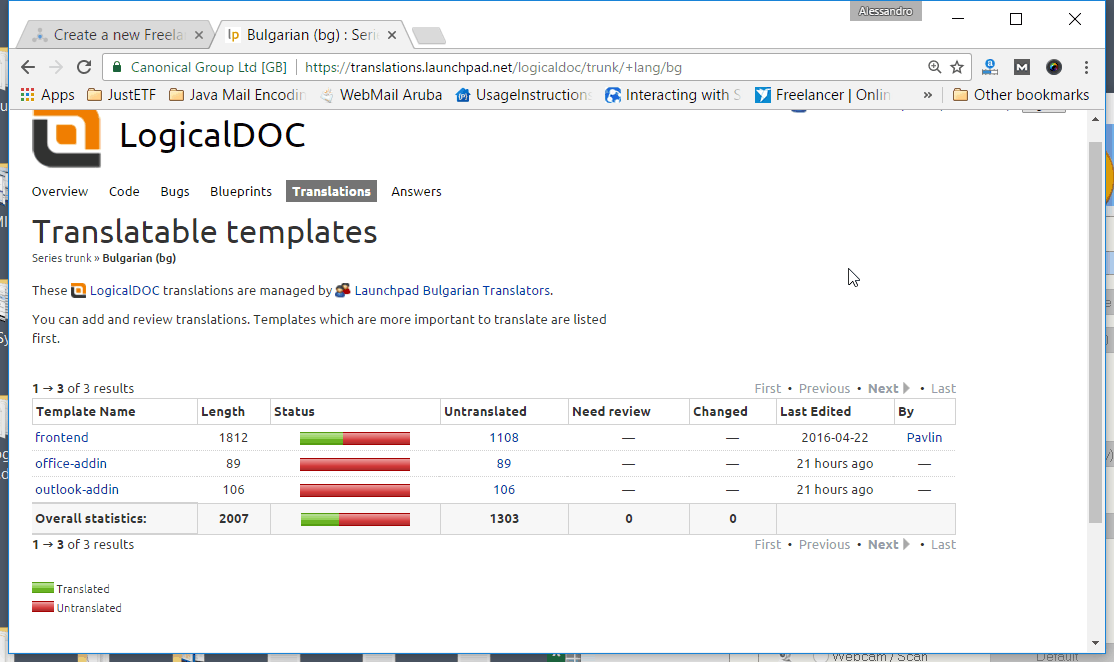Bookmark this page with the star icon

[957, 67]
